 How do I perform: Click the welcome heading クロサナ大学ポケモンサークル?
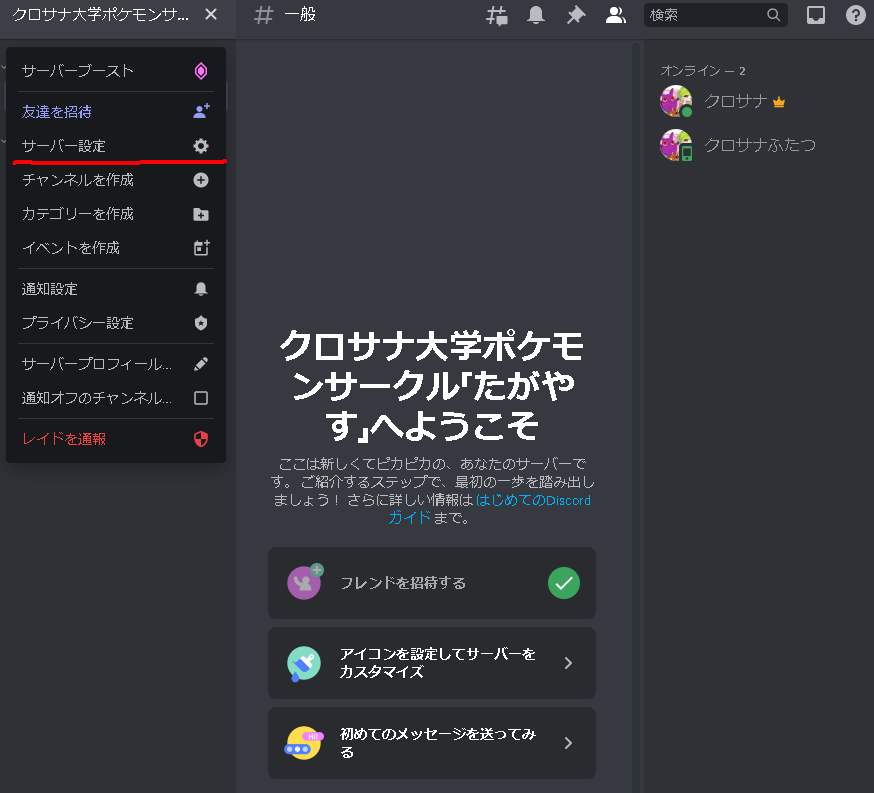point(432,386)
